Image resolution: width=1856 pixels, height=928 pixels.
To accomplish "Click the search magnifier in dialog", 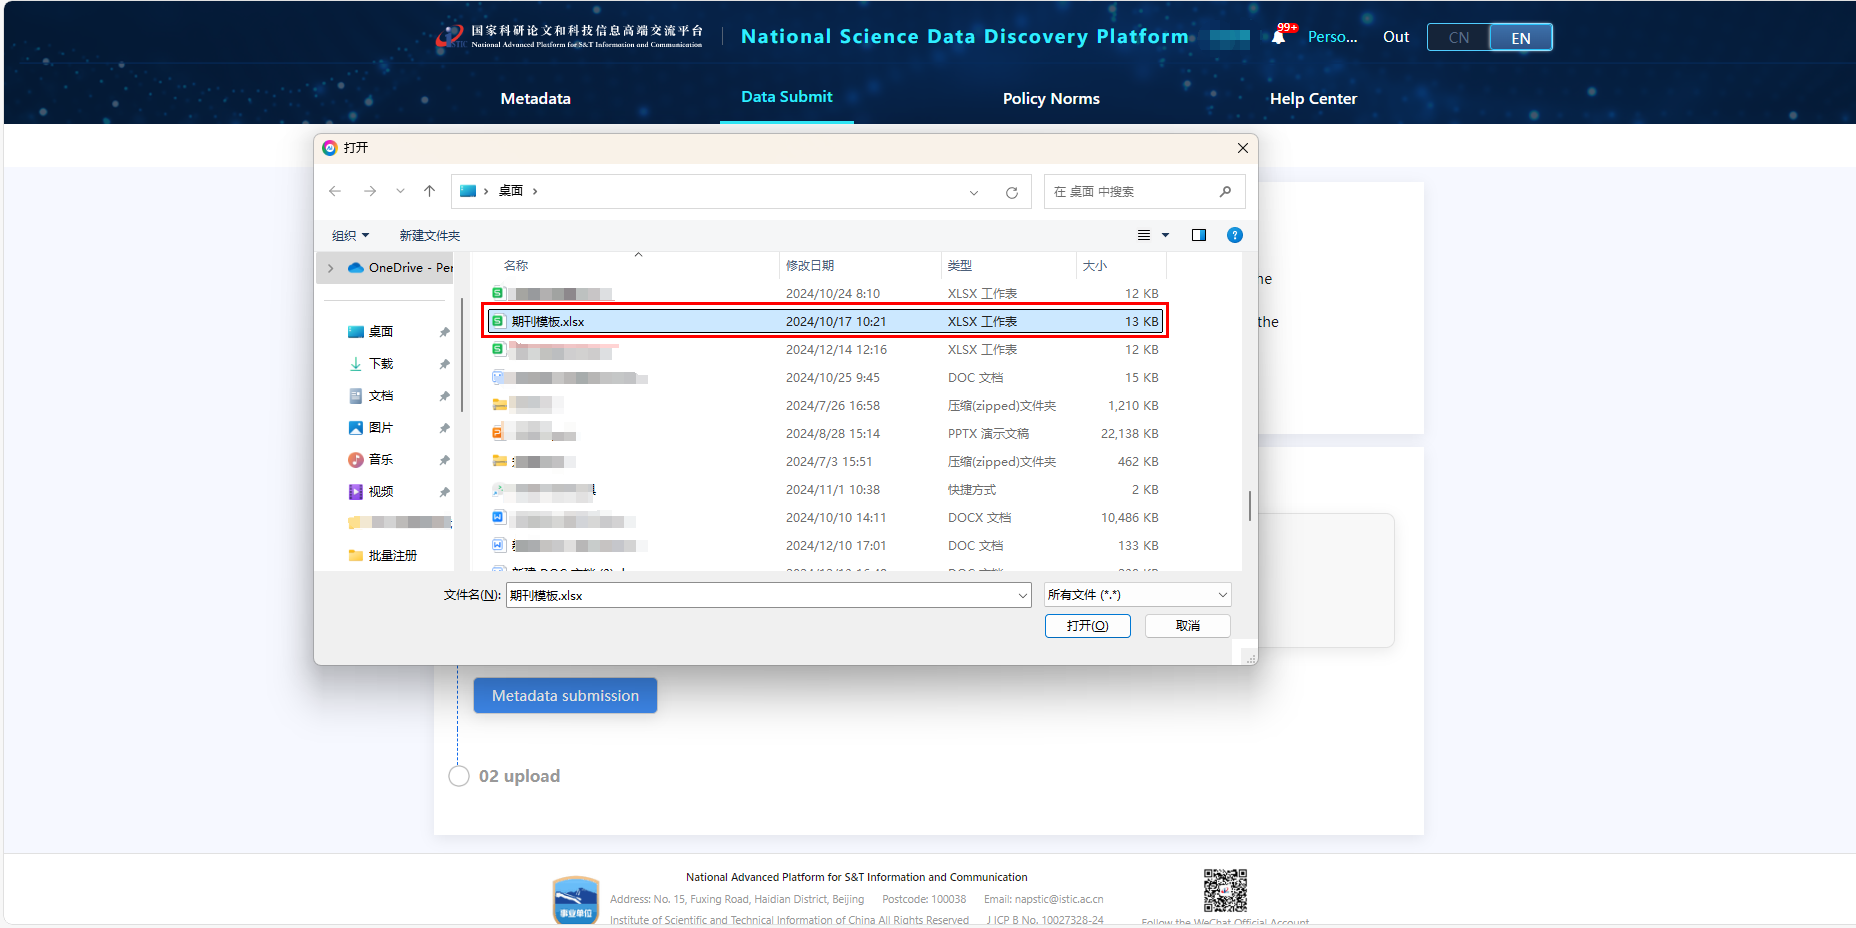I will point(1225,191).
